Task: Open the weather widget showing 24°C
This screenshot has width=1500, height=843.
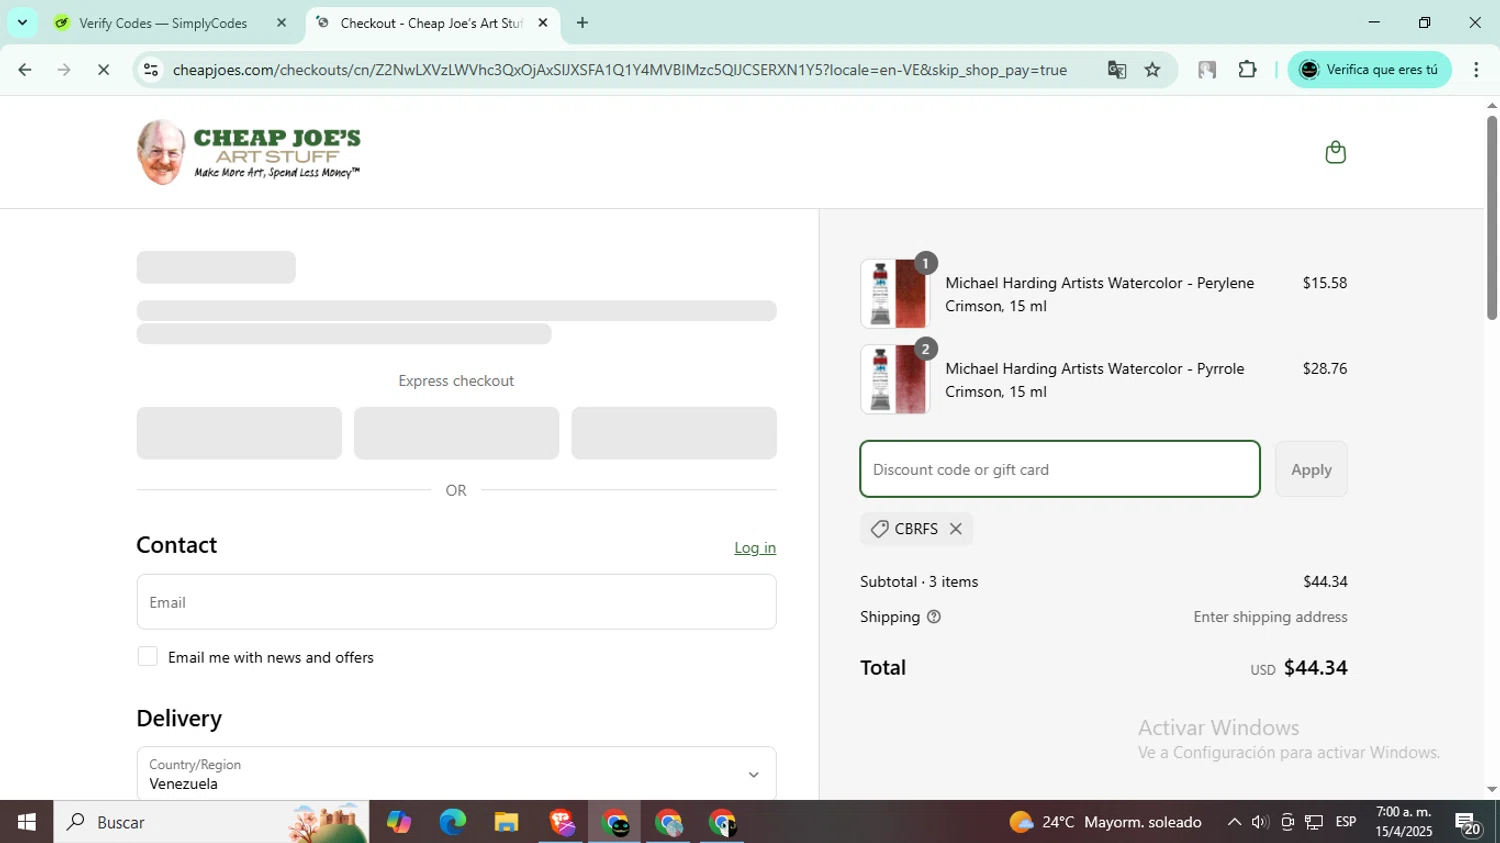Action: click(1105, 822)
